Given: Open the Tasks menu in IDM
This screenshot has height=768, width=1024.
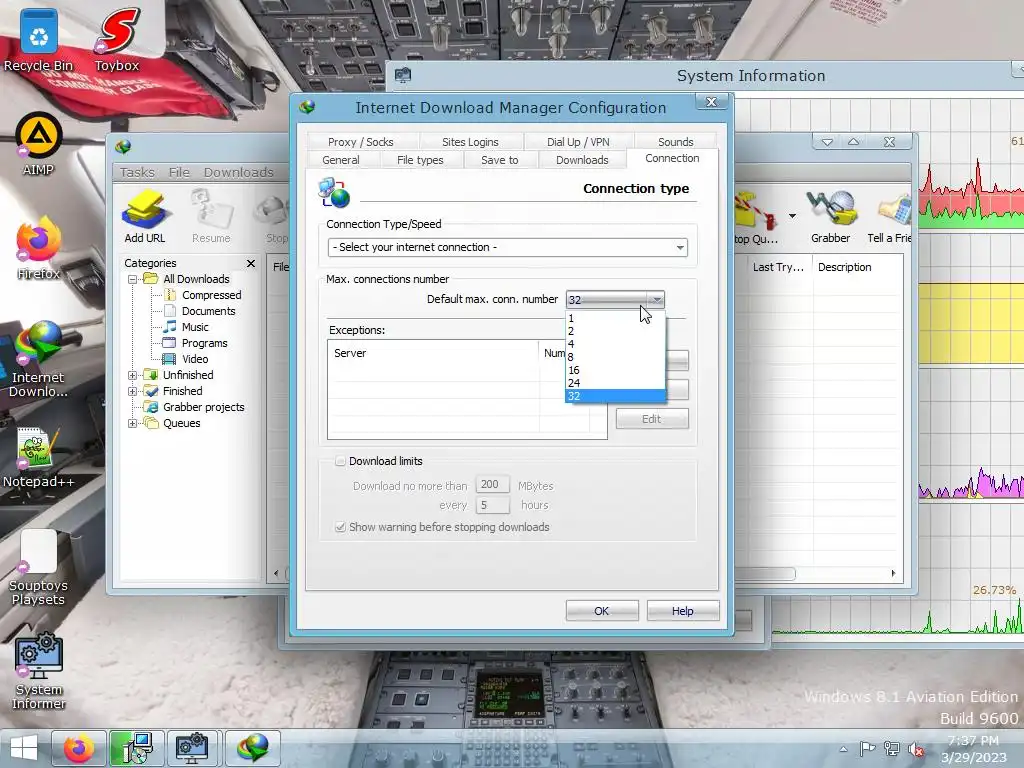Looking at the screenshot, I should [x=137, y=172].
